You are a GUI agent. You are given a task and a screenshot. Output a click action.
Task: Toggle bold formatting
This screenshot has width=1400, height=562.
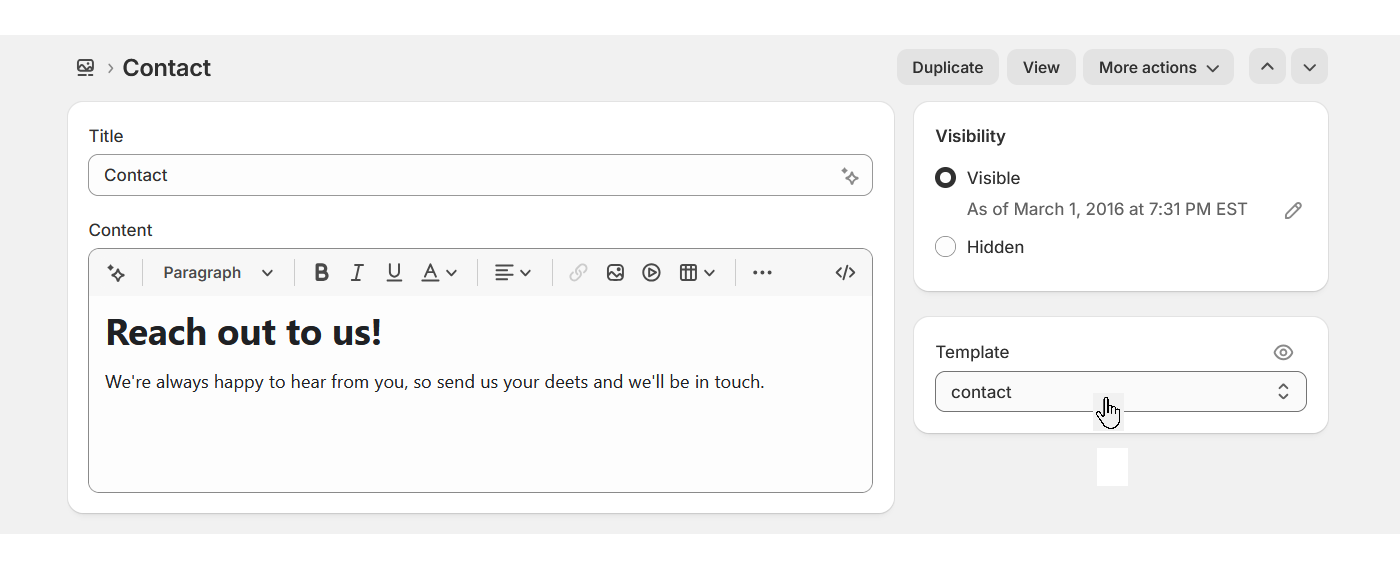pos(321,273)
